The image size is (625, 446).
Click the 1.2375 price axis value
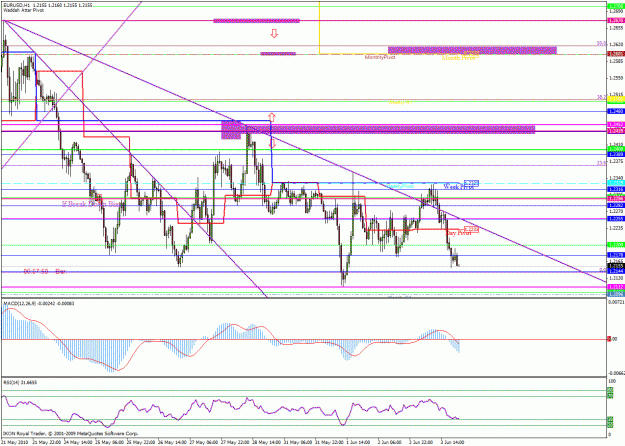coord(616,161)
